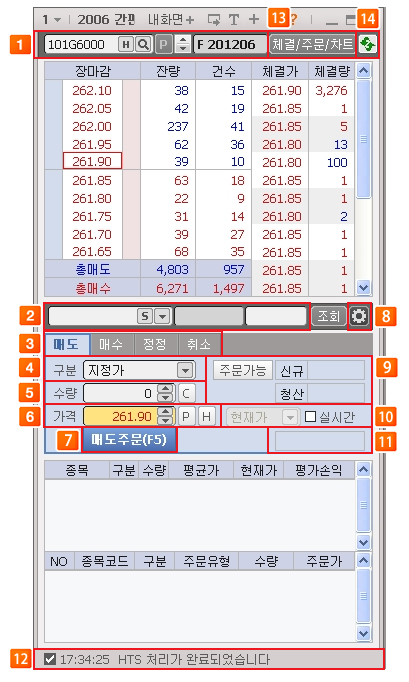Click the 가격 input field showing 261.90

(x=121, y=417)
